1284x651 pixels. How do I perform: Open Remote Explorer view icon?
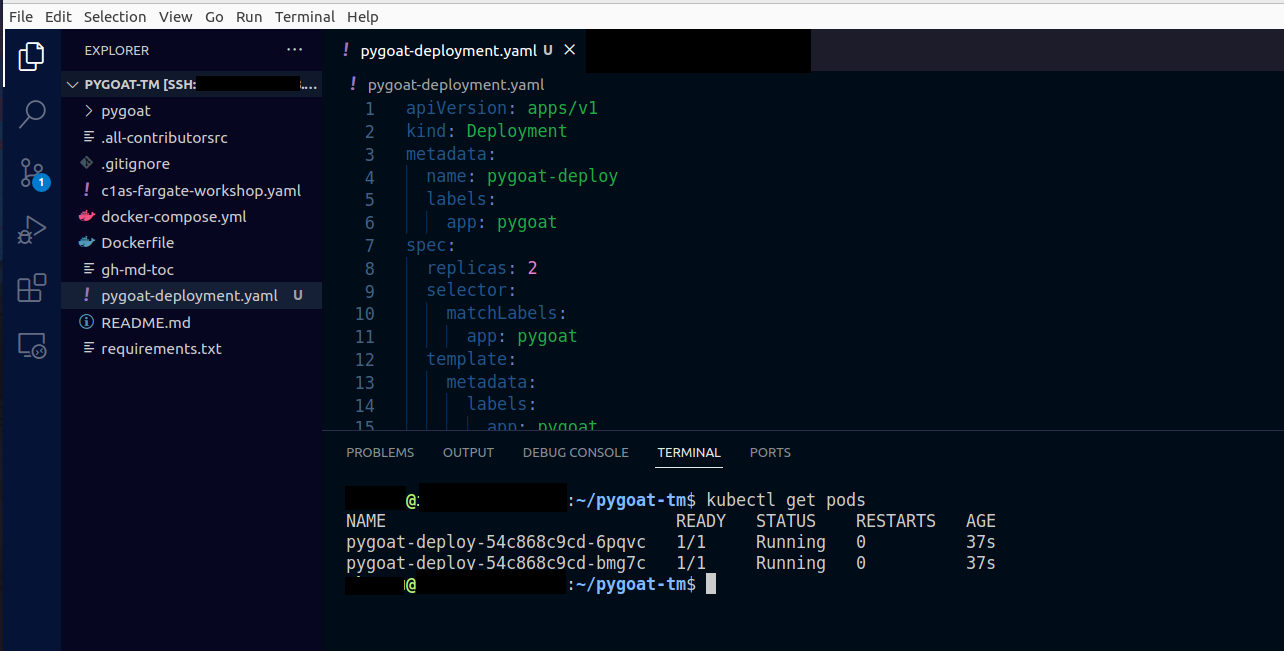(32, 346)
